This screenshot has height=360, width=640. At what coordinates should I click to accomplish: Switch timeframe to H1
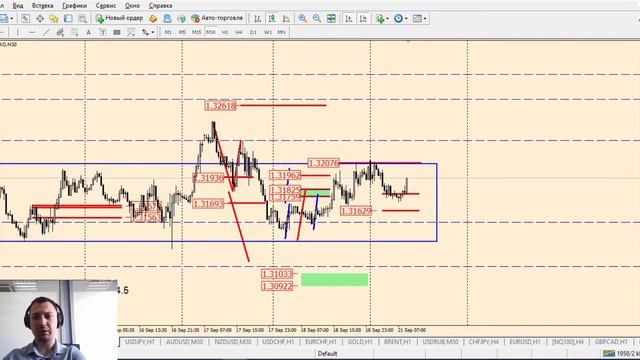tap(225, 32)
